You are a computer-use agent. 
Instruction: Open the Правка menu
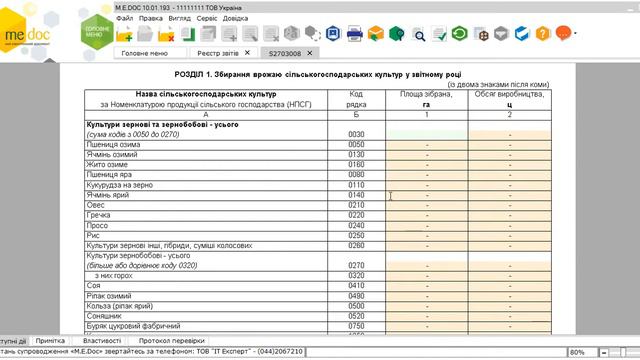pos(151,18)
